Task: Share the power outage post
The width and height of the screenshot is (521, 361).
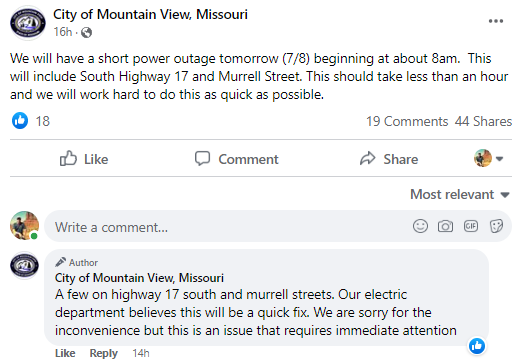Action: tap(389, 159)
